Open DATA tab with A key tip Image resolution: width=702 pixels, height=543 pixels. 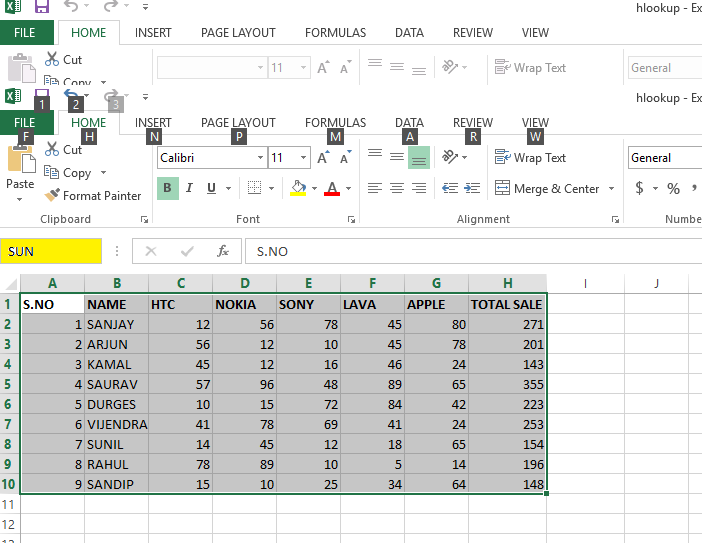[409, 123]
